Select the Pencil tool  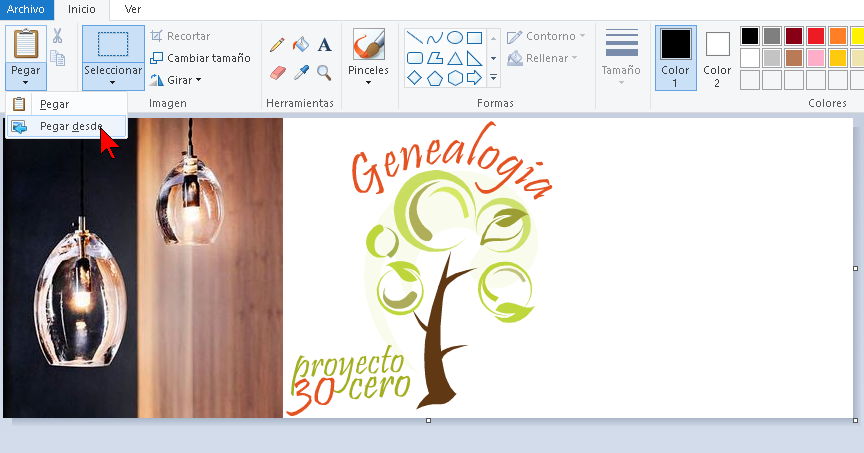coord(277,45)
